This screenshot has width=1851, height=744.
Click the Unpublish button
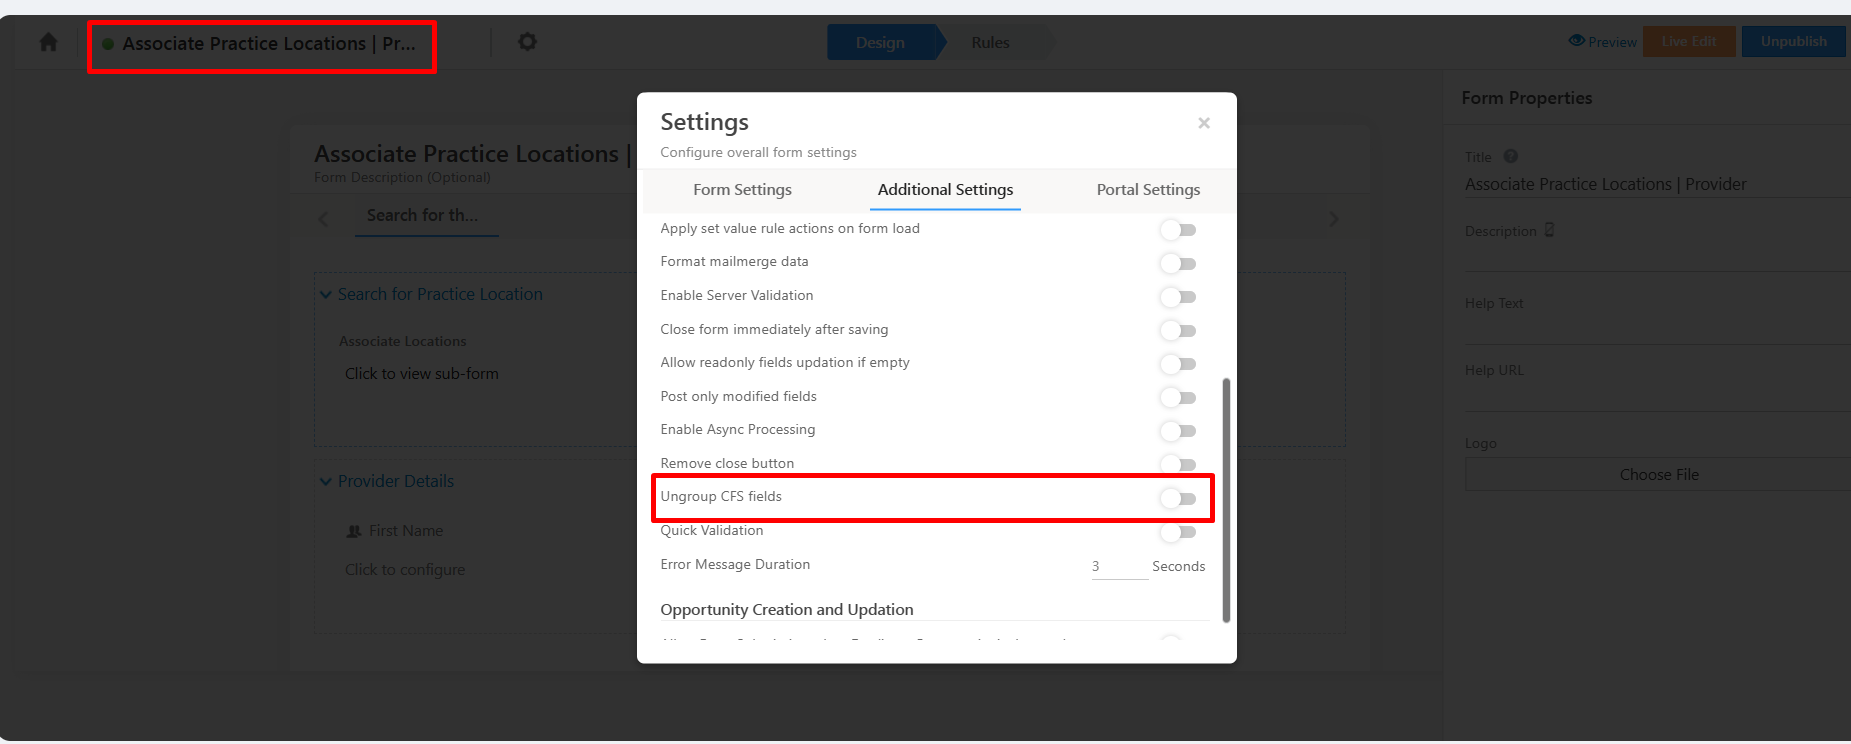click(x=1793, y=42)
